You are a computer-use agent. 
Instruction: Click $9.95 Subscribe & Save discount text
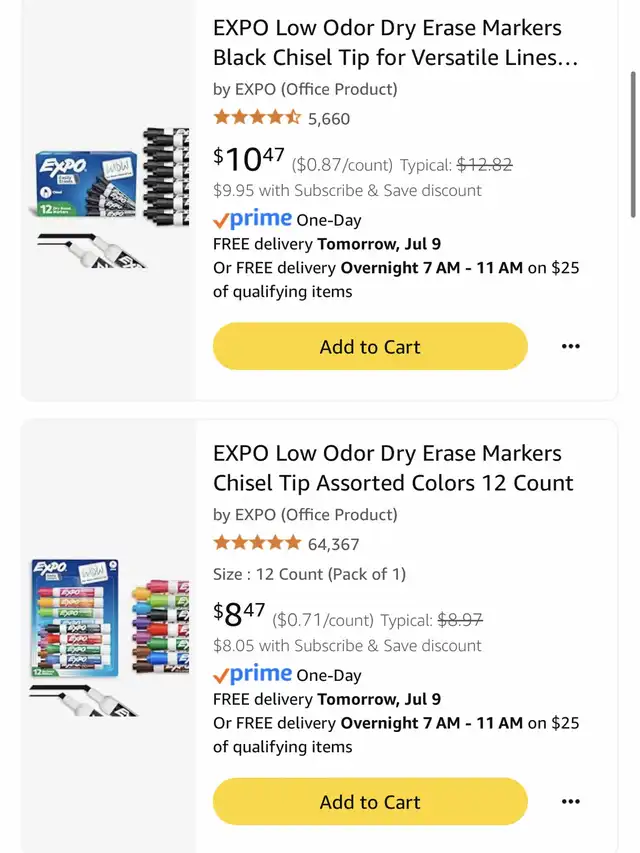click(x=347, y=190)
